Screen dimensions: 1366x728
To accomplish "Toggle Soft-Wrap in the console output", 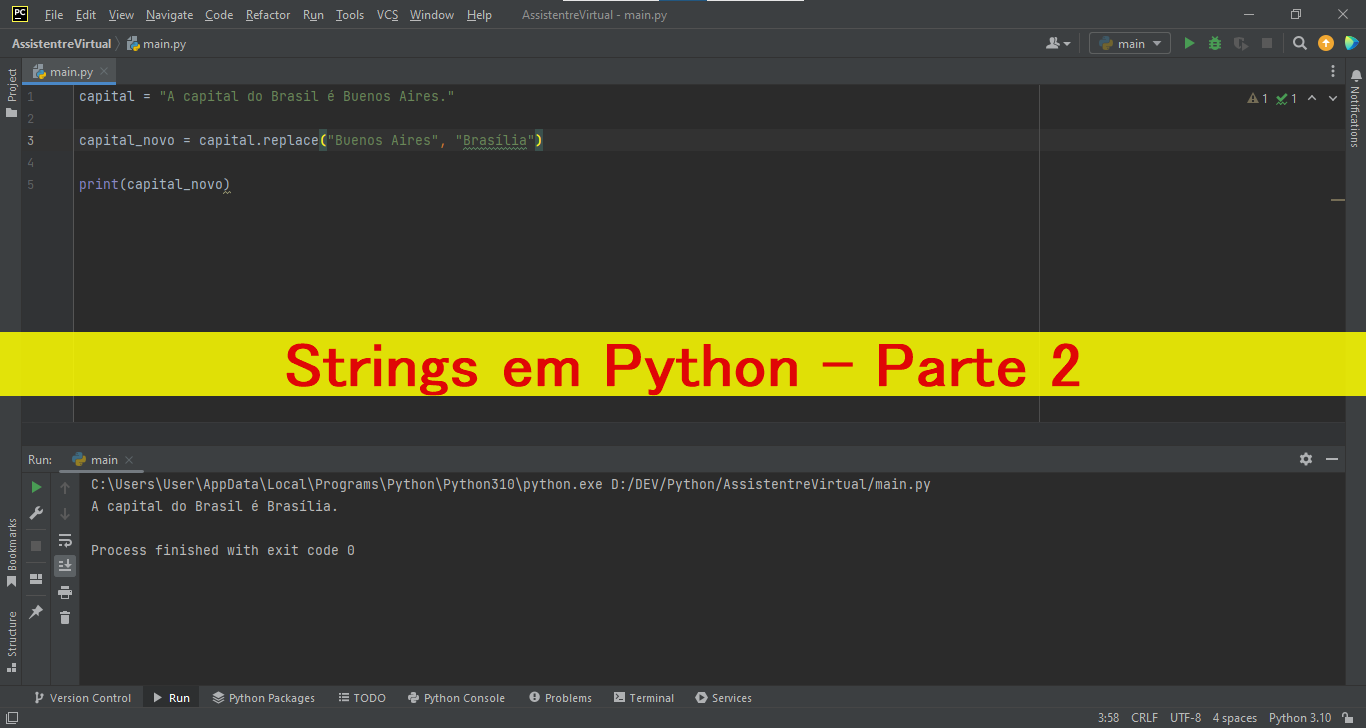I will pos(64,540).
